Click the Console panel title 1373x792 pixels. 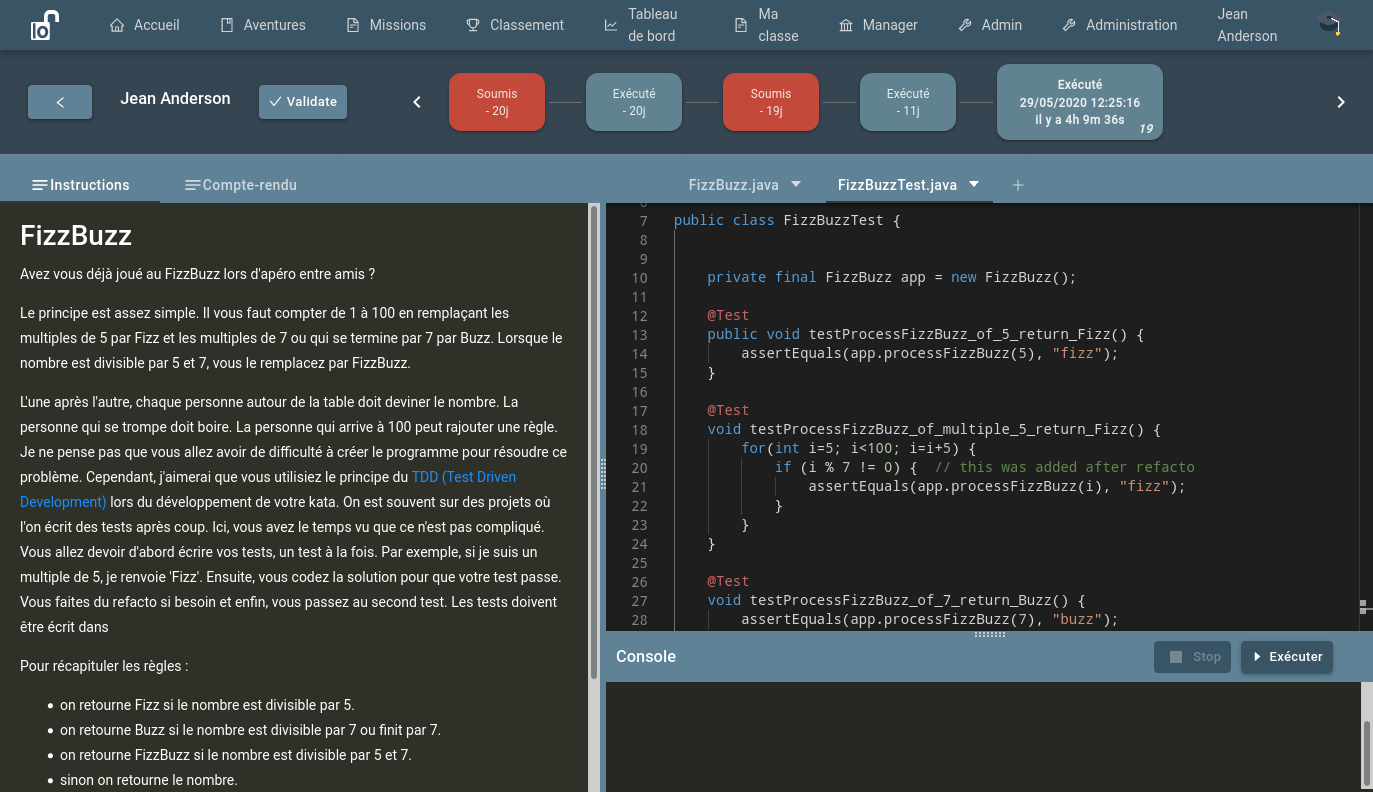click(x=646, y=657)
